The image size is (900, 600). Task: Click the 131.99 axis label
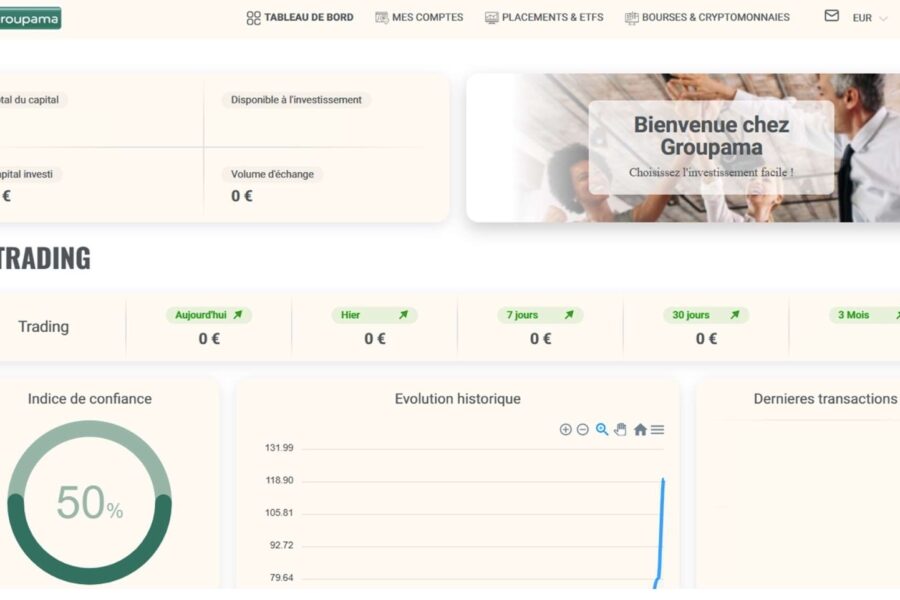pyautogui.click(x=279, y=448)
